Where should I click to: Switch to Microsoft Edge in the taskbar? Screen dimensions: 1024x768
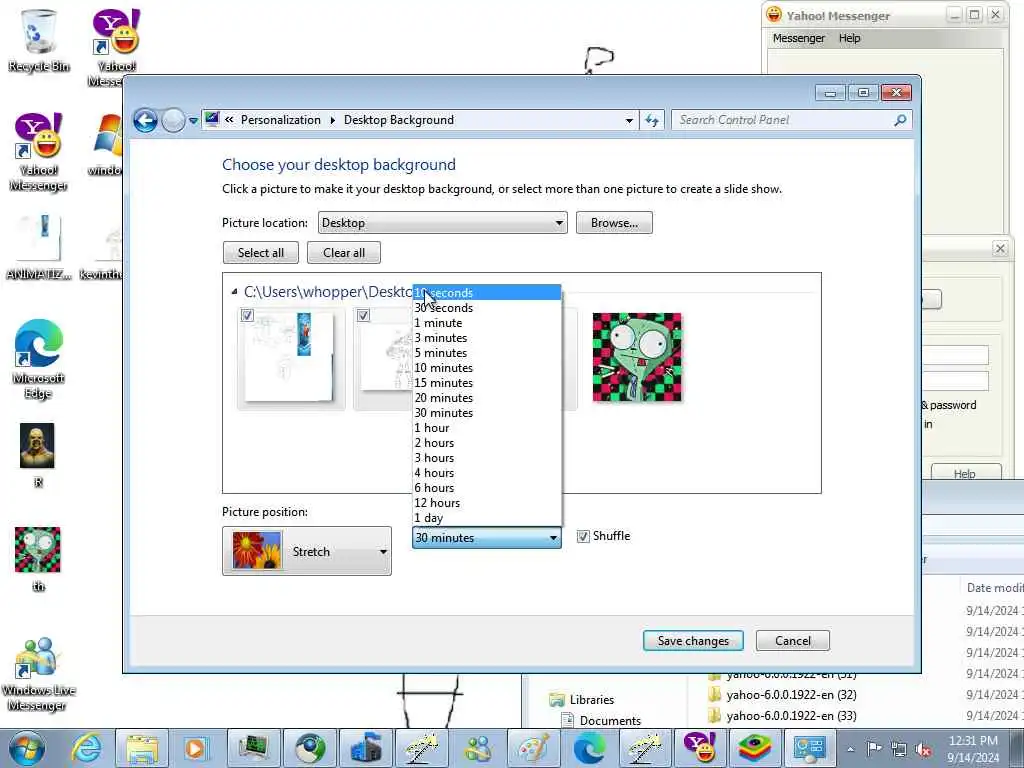click(x=589, y=748)
